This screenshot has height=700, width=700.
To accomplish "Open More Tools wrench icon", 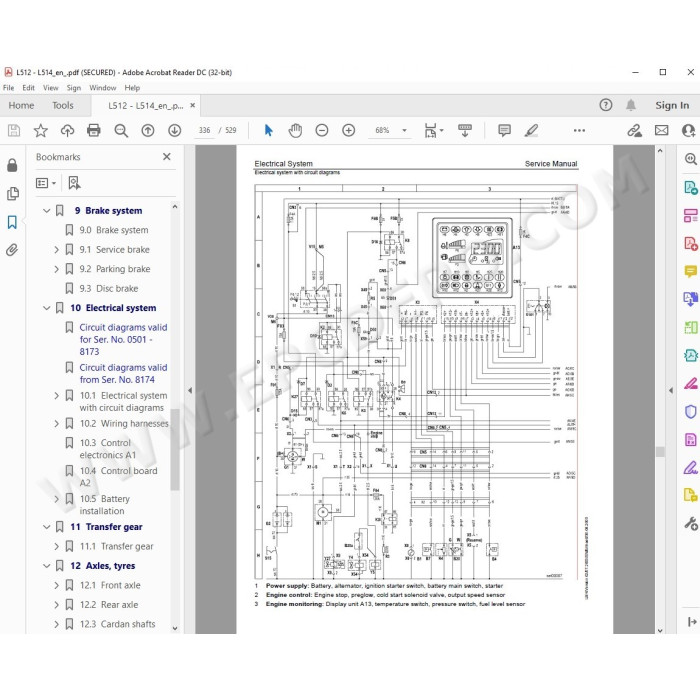I will [691, 523].
